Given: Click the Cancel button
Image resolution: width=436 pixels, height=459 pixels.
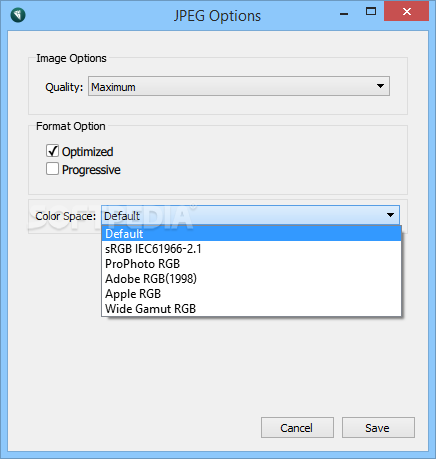Looking at the screenshot, I should coord(297,428).
